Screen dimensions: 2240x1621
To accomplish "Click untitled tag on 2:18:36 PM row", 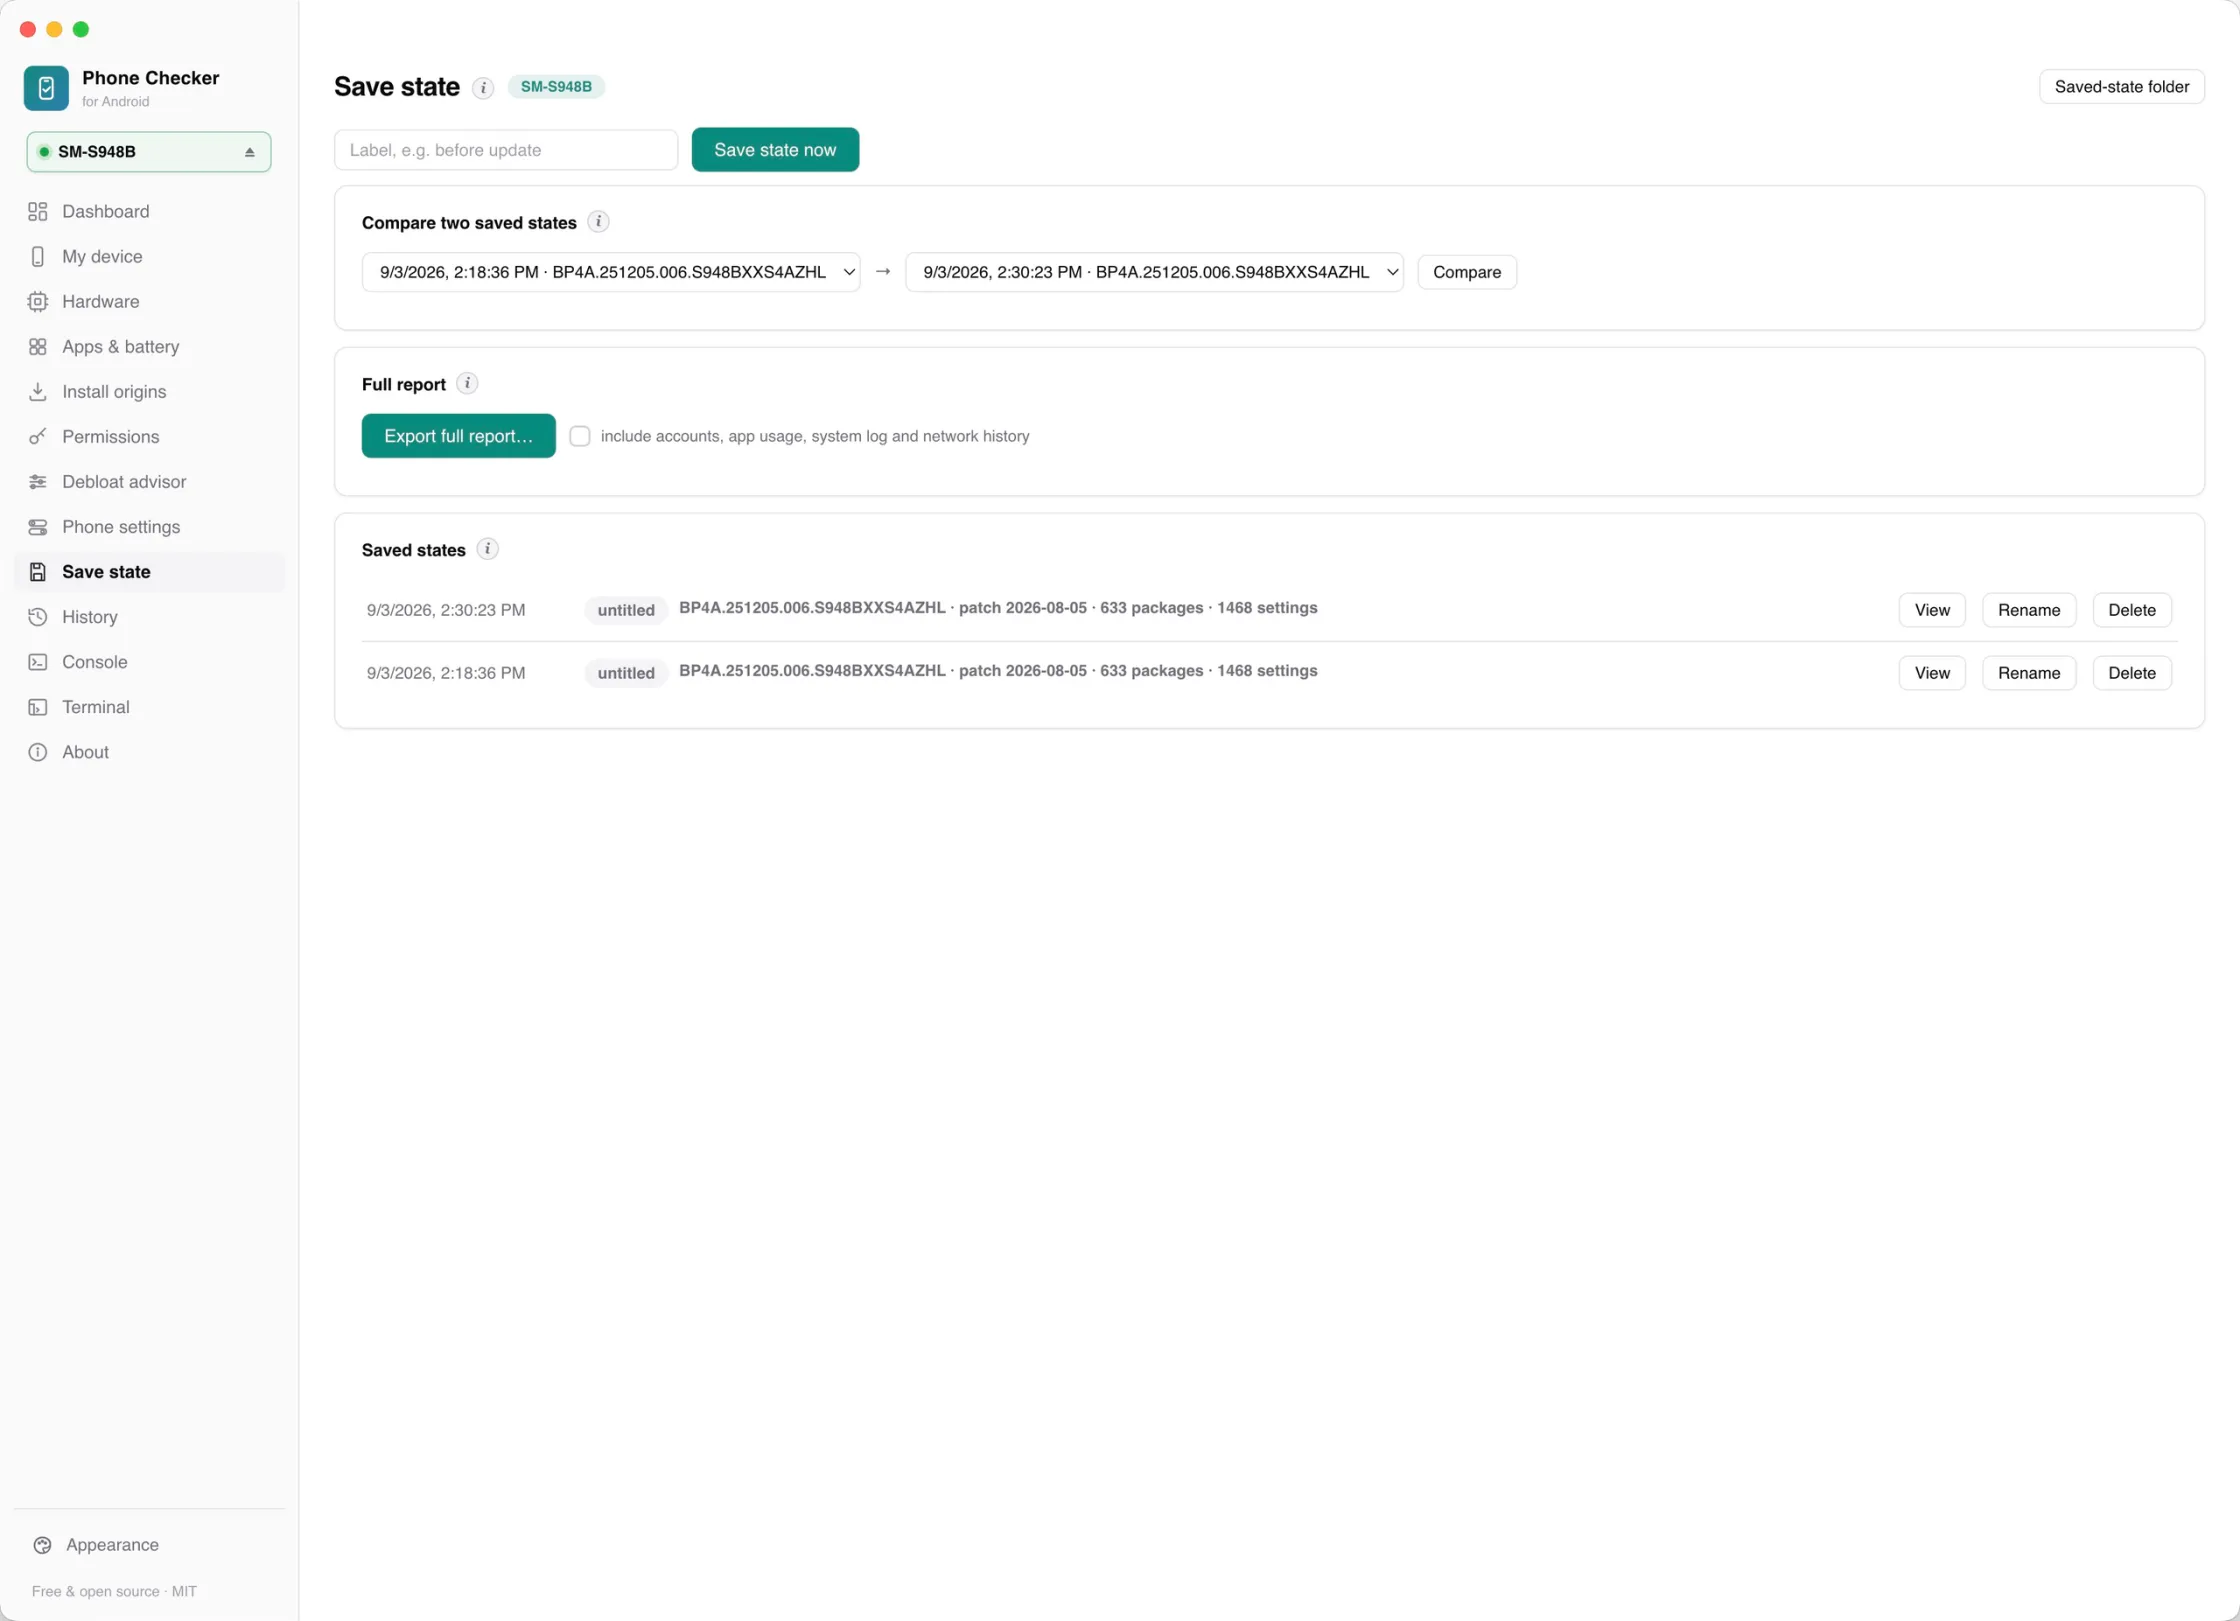I will (x=626, y=673).
